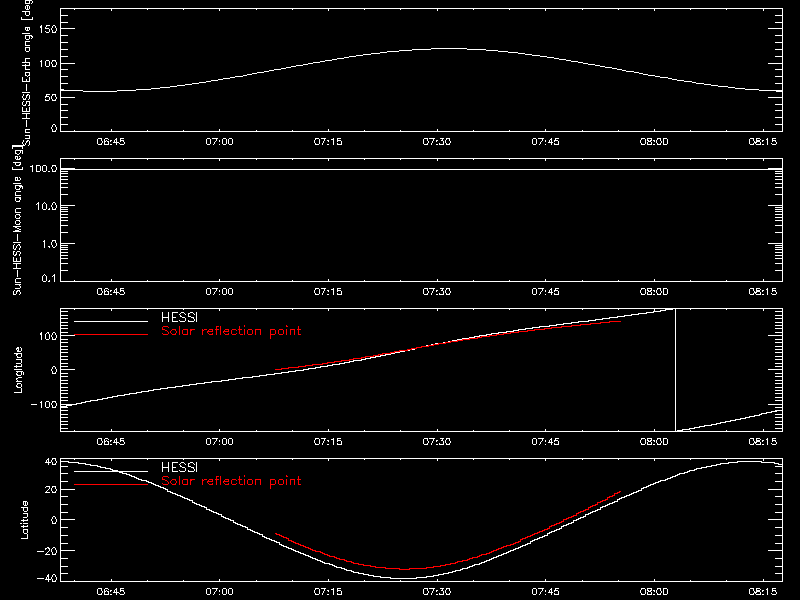Click white HESSI legend line sample in Latitude panel
The image size is (800, 600).
pyautogui.click(x=111, y=471)
